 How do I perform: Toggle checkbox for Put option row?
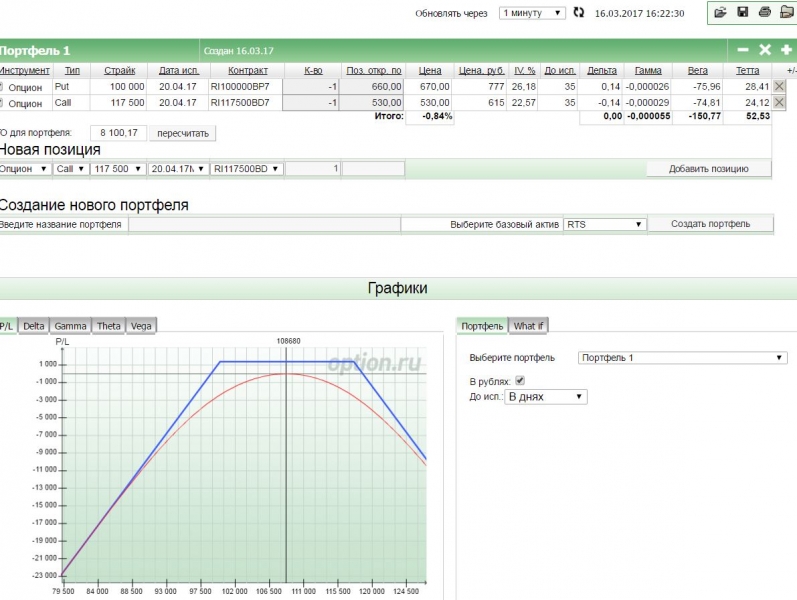coord(1,86)
